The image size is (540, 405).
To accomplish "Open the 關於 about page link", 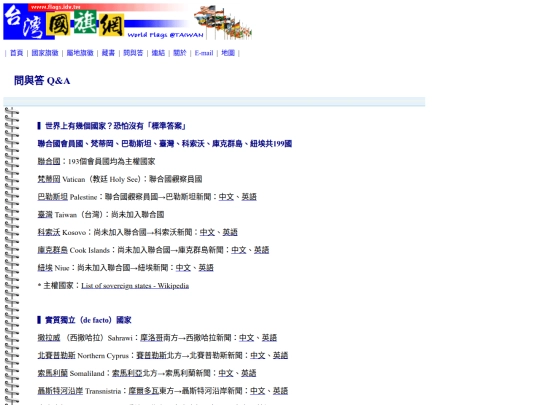I will coord(180,53).
